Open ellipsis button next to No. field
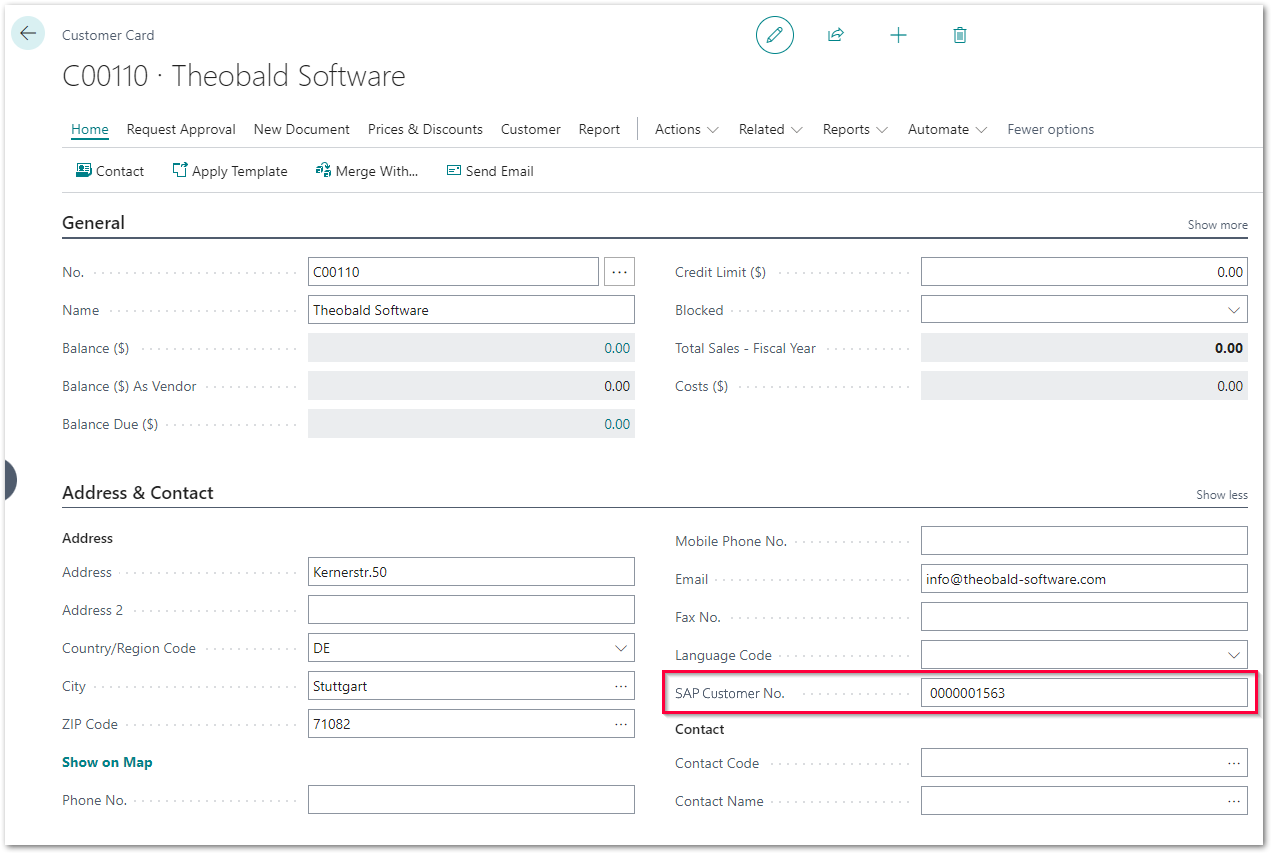Viewport: 1272px width, 854px height. point(619,272)
